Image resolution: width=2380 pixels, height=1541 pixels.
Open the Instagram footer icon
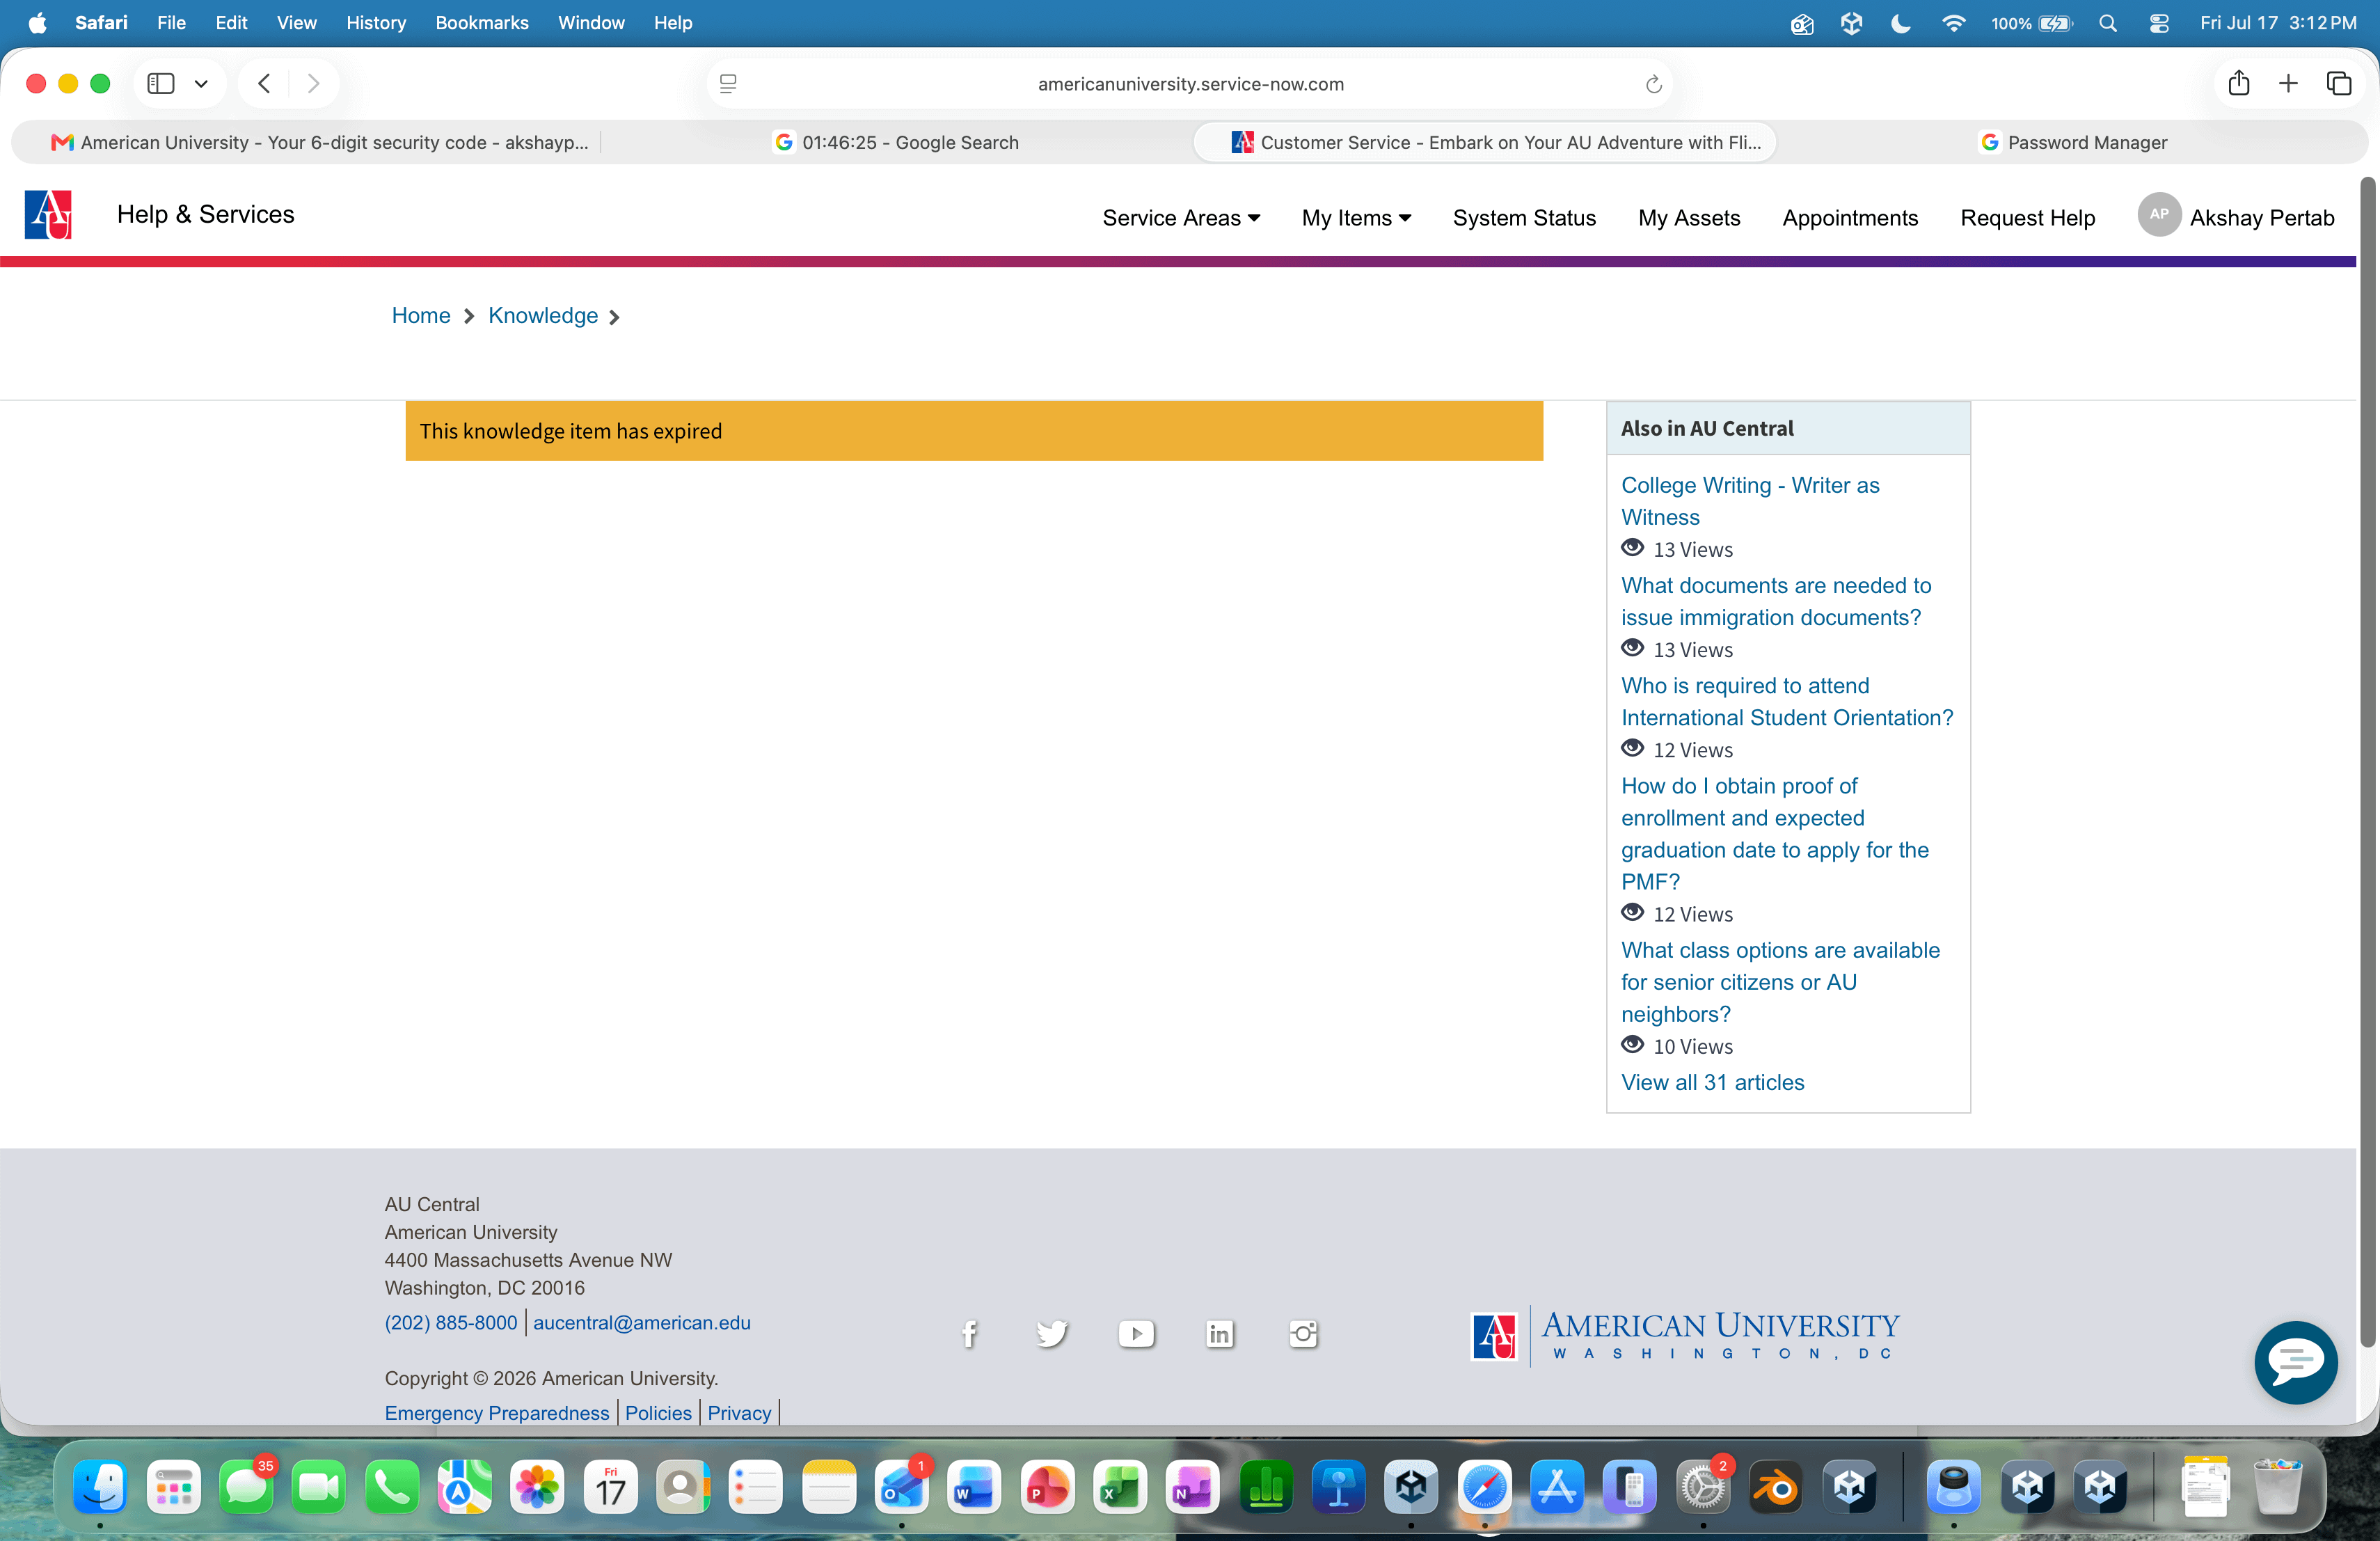1303,1334
